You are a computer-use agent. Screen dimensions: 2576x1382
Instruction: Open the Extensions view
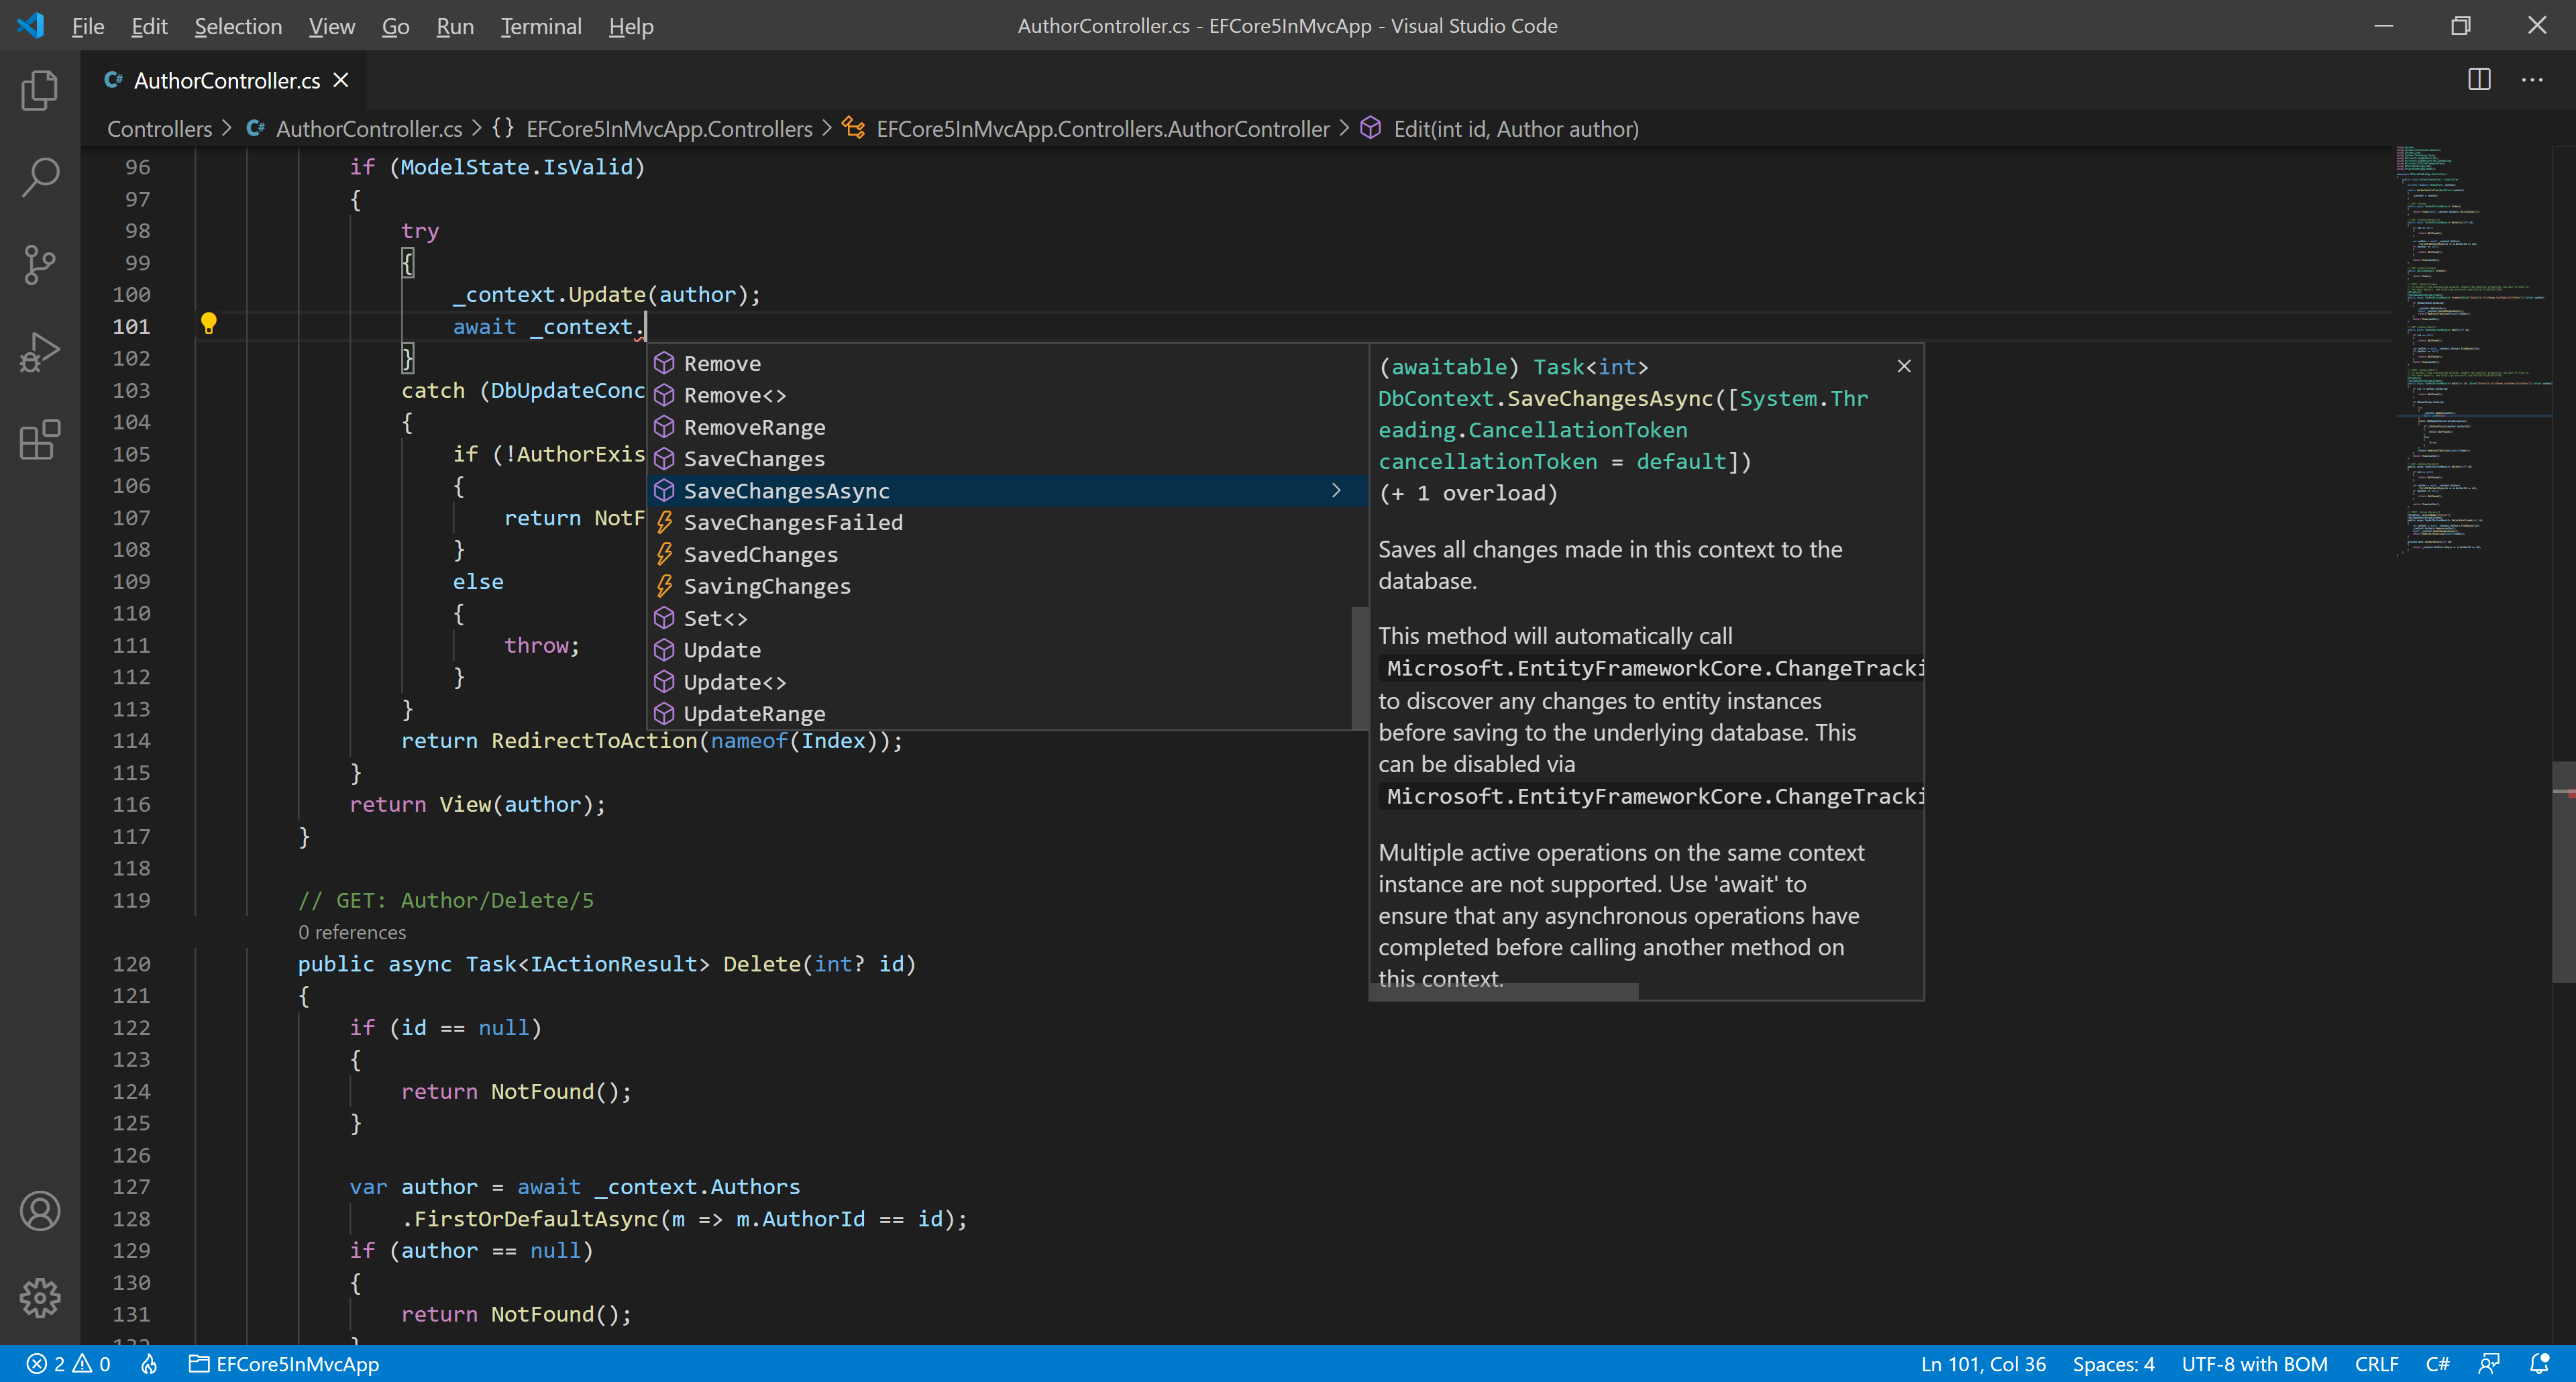point(40,439)
